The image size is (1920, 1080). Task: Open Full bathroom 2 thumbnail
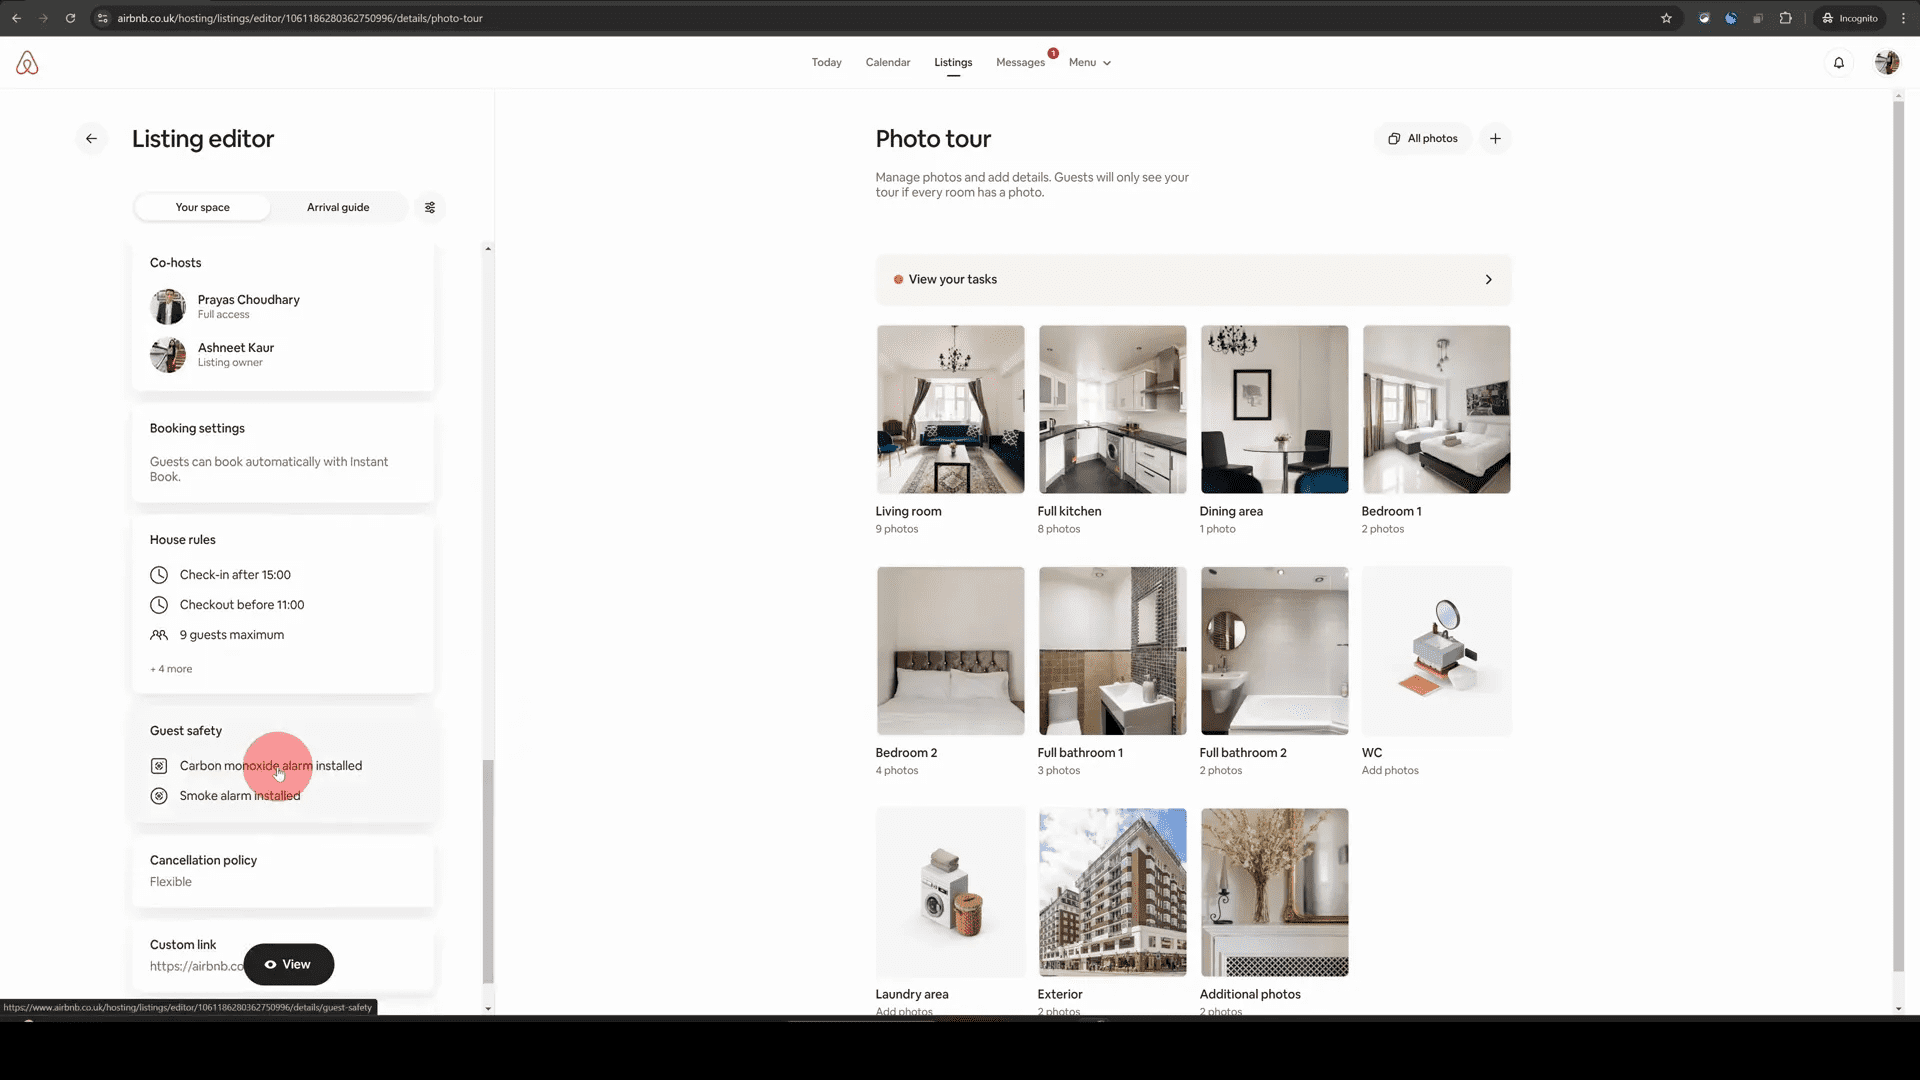pos(1274,651)
